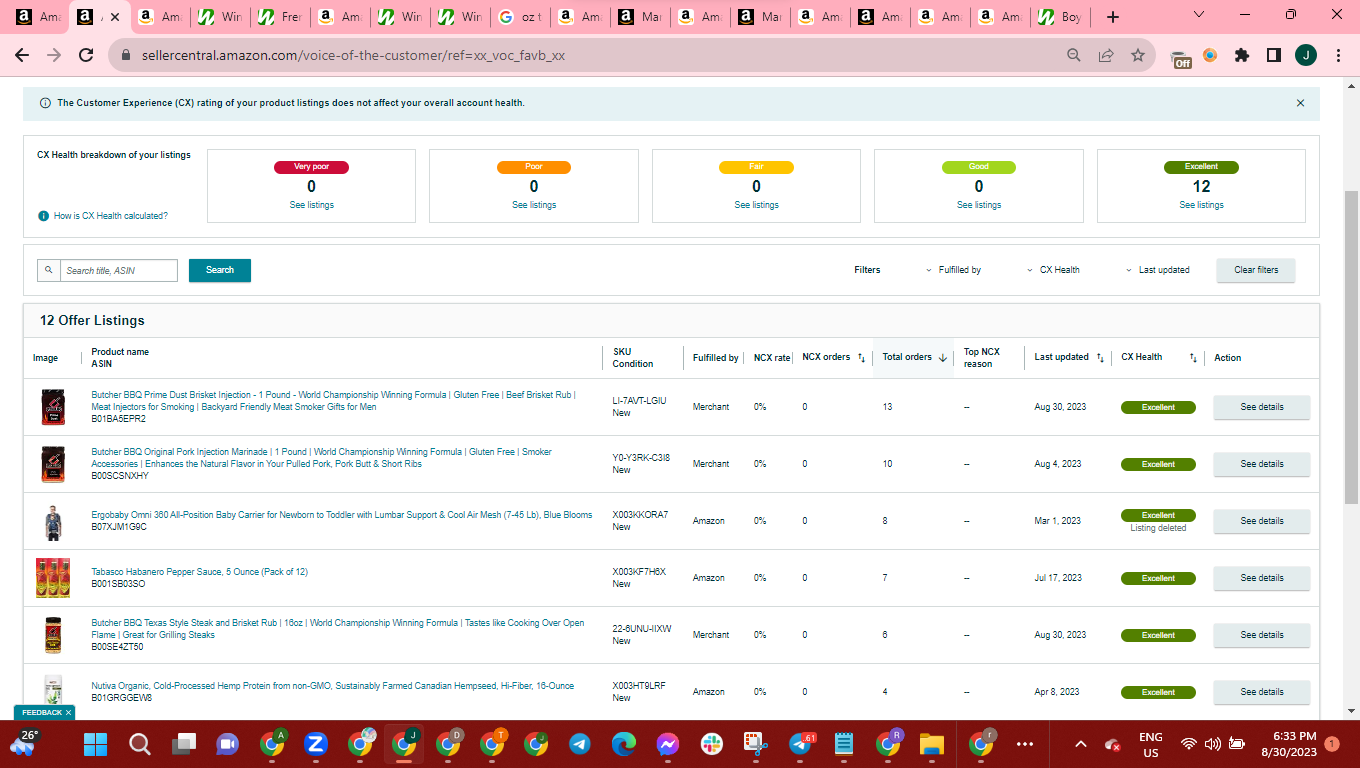
Task: Close the Feedback tab widget
Action: tap(68, 712)
